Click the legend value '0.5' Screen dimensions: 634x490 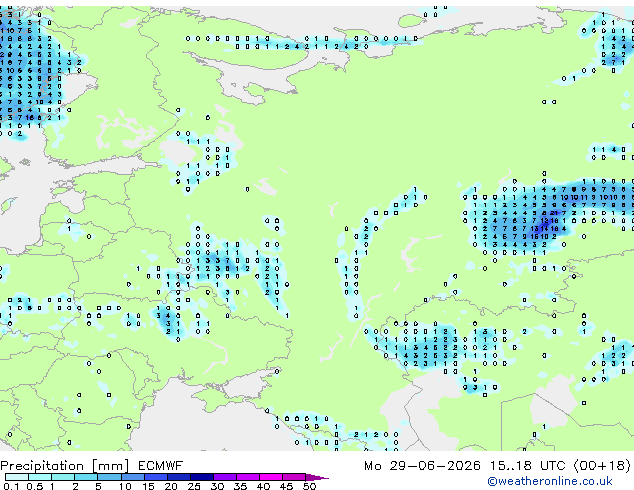[35, 486]
